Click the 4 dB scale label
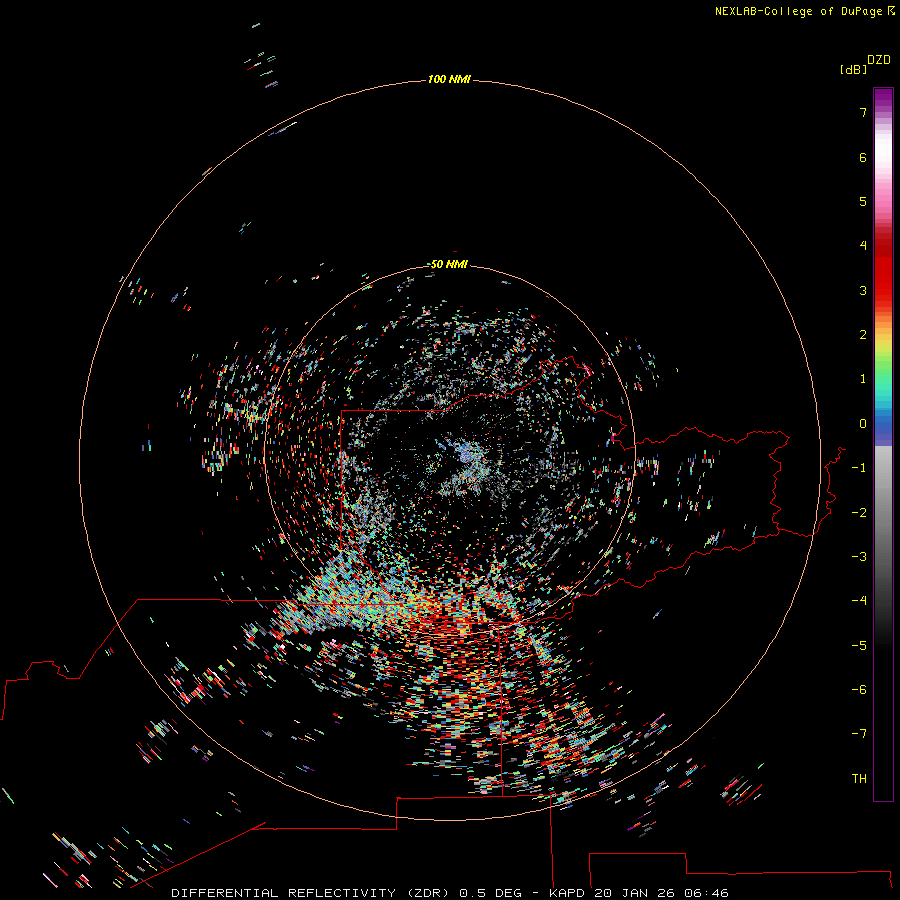 pos(863,246)
